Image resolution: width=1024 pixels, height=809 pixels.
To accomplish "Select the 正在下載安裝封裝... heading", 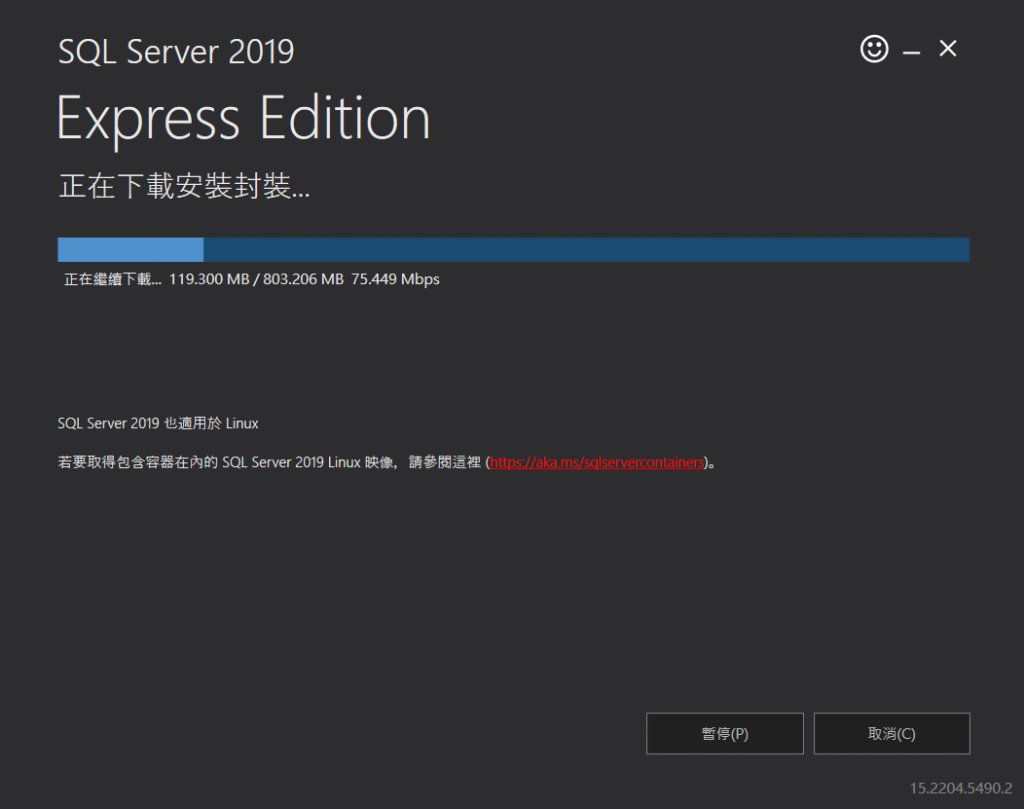I will click(184, 186).
